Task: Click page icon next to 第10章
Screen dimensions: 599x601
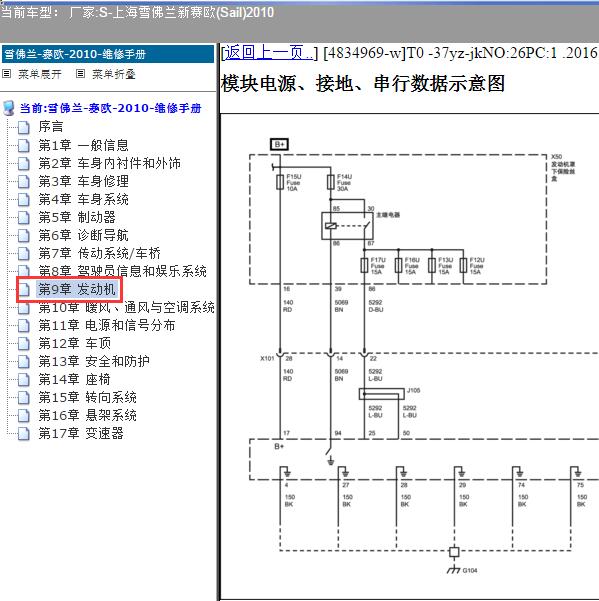Action: pyautogui.click(x=24, y=309)
